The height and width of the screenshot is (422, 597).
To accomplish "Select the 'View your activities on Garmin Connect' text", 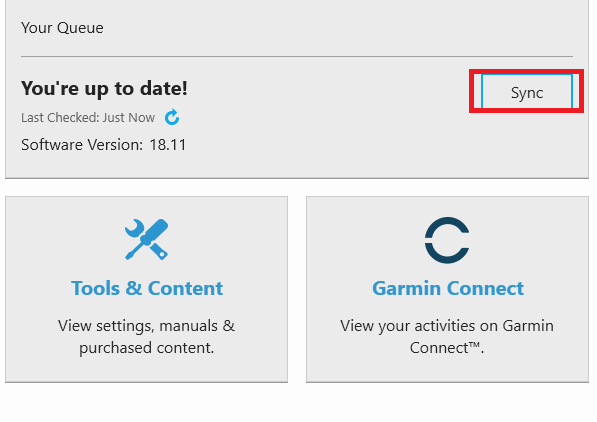I will click(x=447, y=337).
